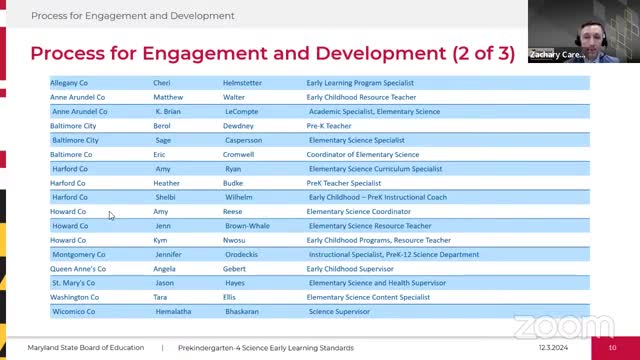The height and width of the screenshot is (360, 640).
Task: Click the 'Maryland State Board of Education' footer
Action: [x=86, y=348]
